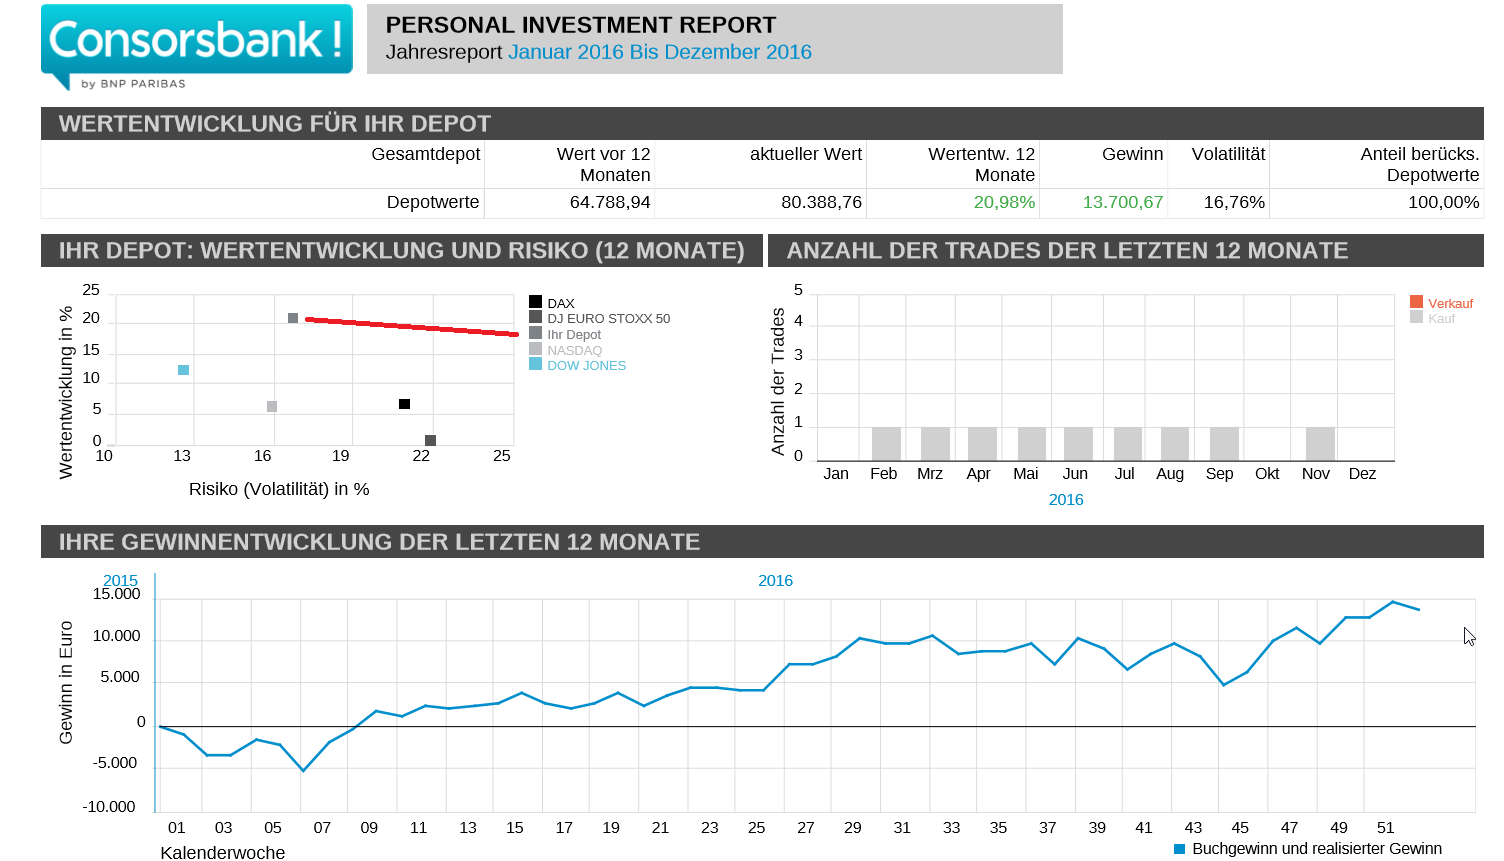The width and height of the screenshot is (1504, 861).
Task: Click the Gewinn value 13.700,67
Action: click(1122, 202)
